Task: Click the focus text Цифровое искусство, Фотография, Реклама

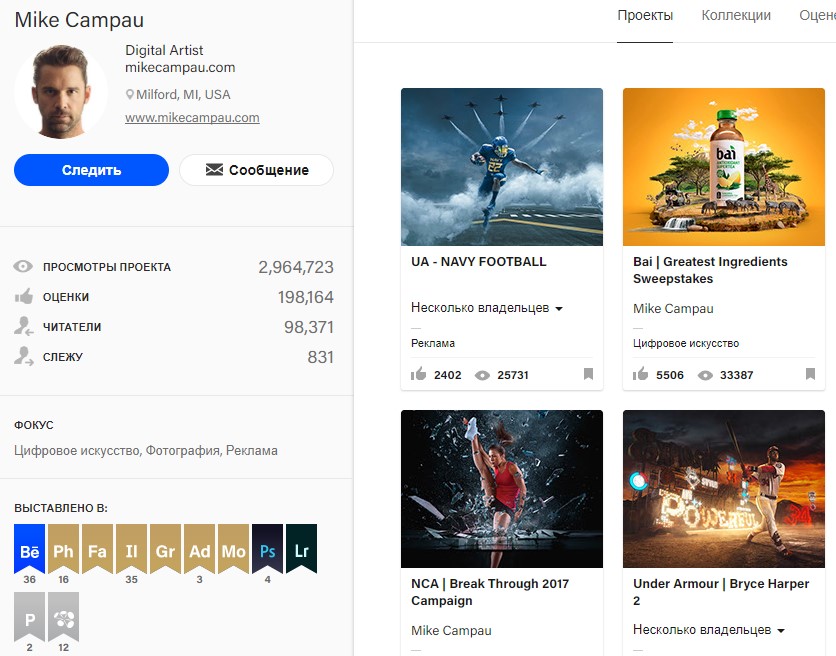Action: 146,451
